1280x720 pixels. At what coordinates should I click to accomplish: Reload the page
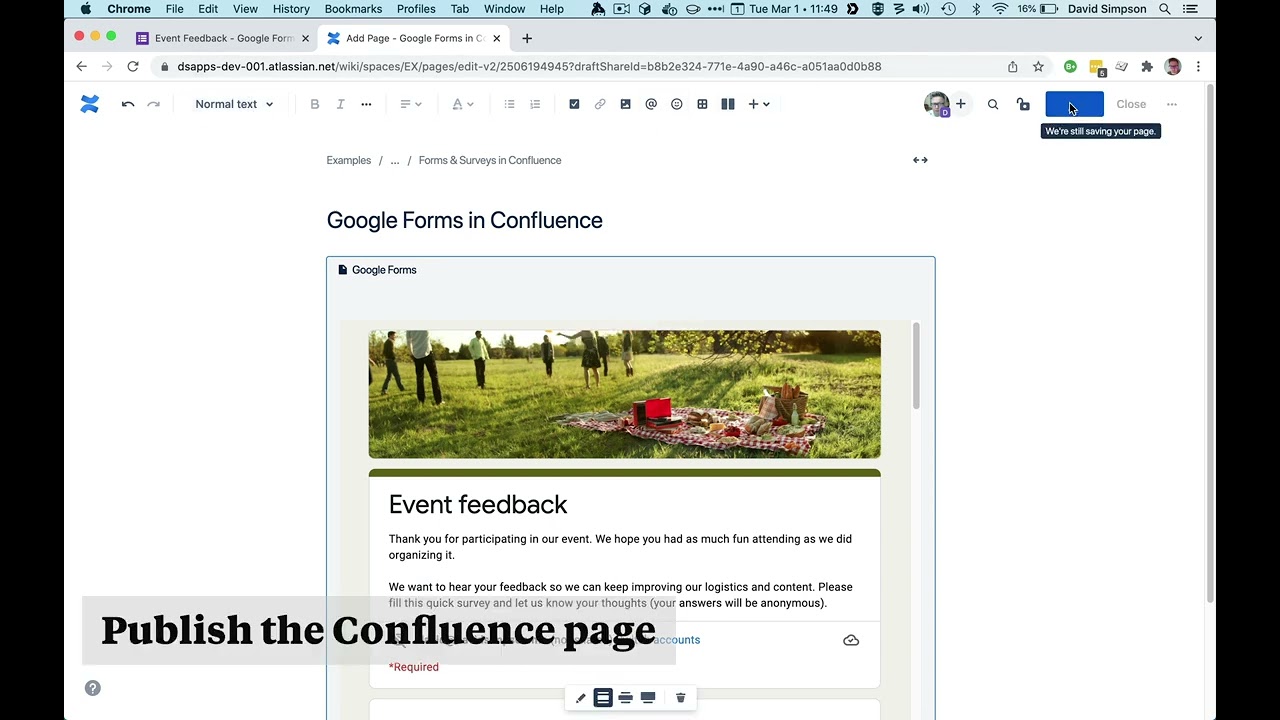[133, 66]
